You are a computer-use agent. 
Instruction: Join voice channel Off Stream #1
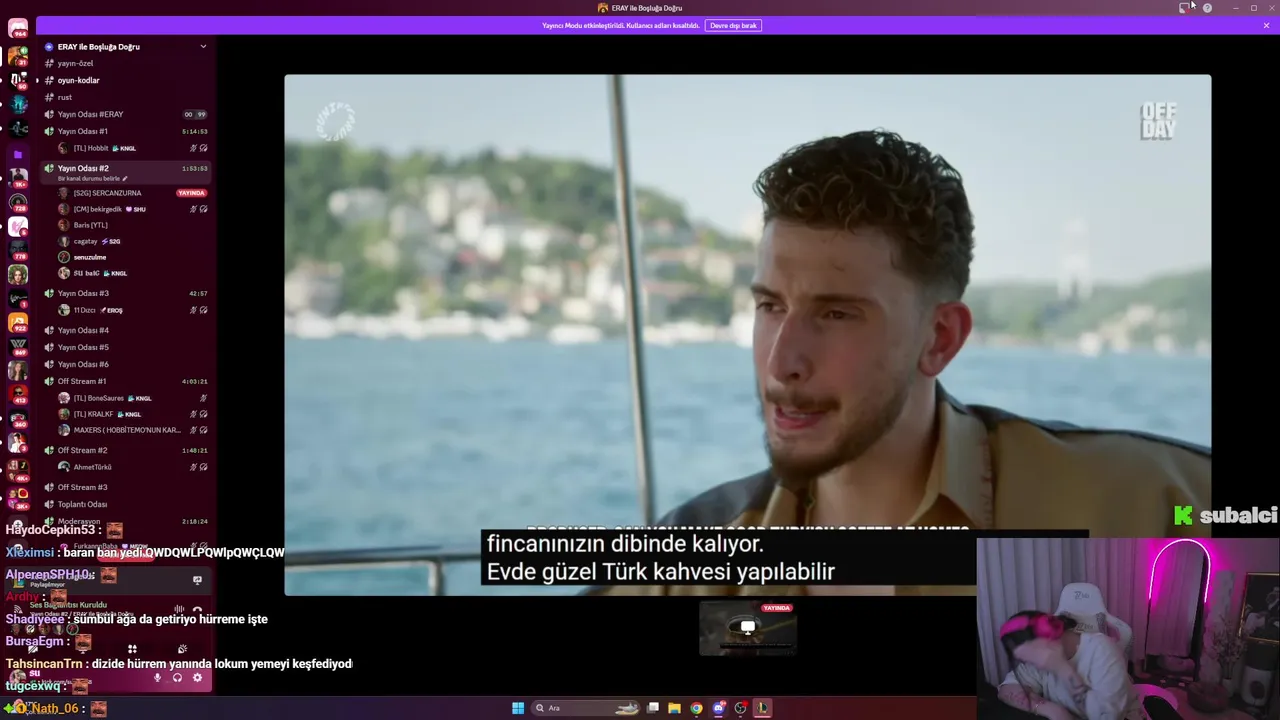pyautogui.click(x=125, y=381)
